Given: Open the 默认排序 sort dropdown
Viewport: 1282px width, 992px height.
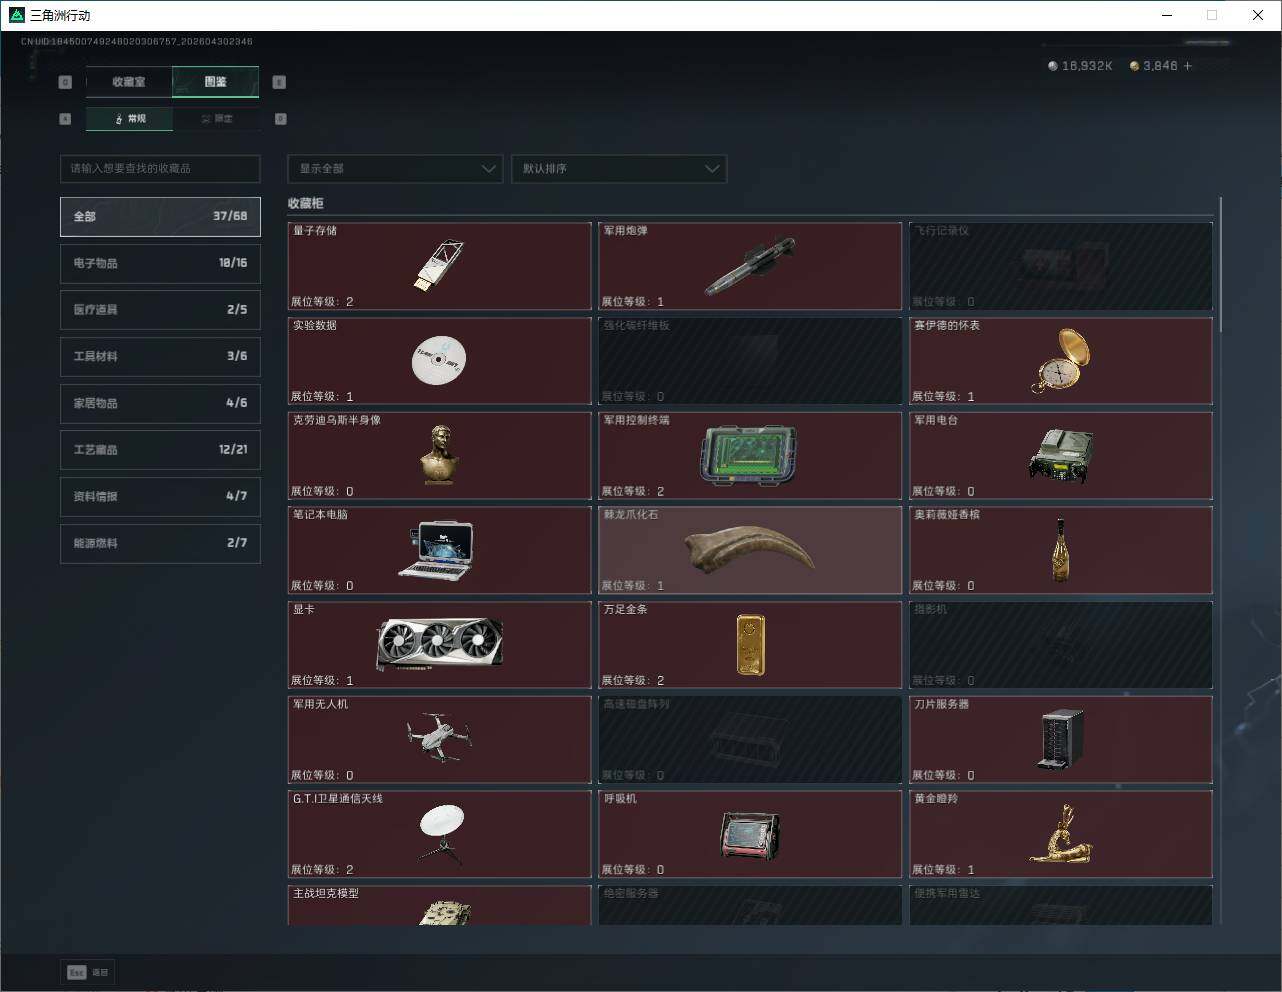Looking at the screenshot, I should tap(619, 169).
